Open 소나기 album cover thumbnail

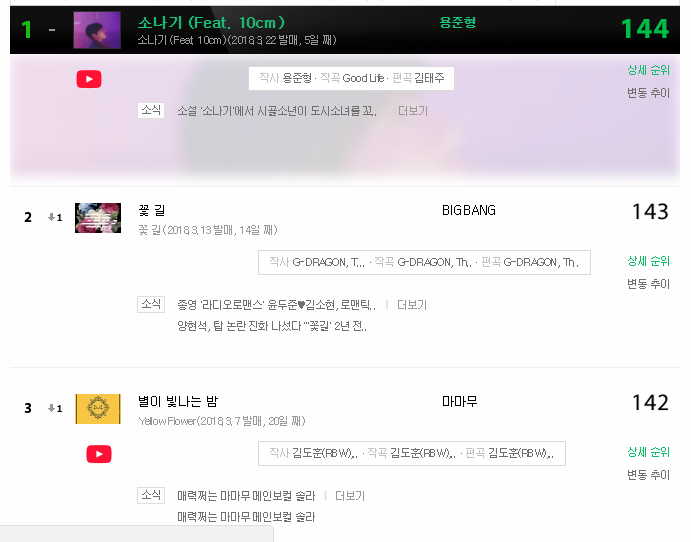pyautogui.click(x=97, y=30)
